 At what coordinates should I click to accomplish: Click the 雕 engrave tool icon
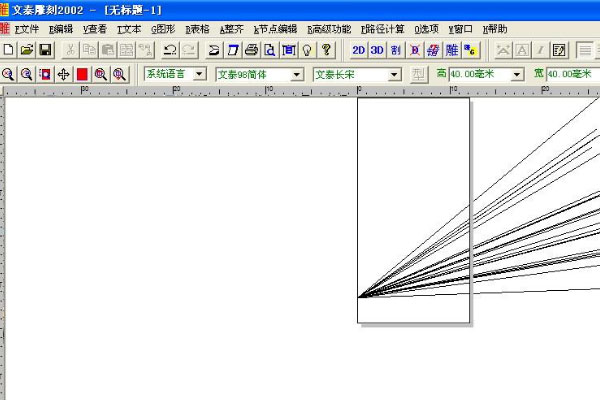pyautogui.click(x=453, y=49)
